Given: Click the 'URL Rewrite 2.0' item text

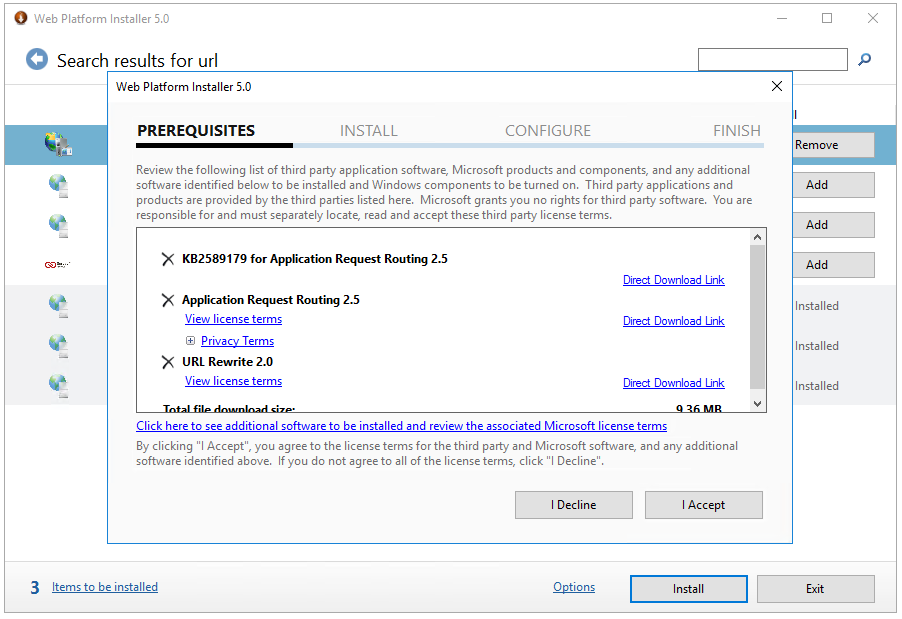Looking at the screenshot, I should (227, 362).
